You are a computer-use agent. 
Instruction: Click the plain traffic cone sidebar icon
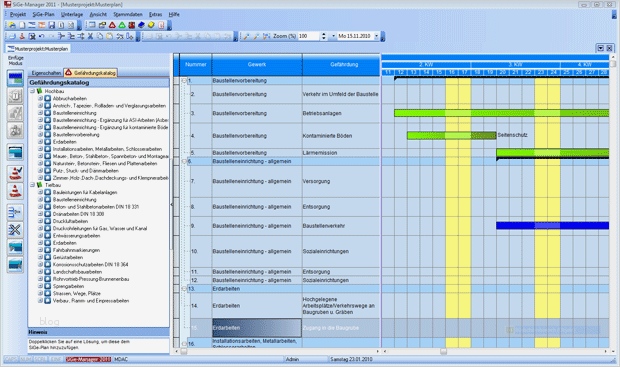click(x=15, y=191)
